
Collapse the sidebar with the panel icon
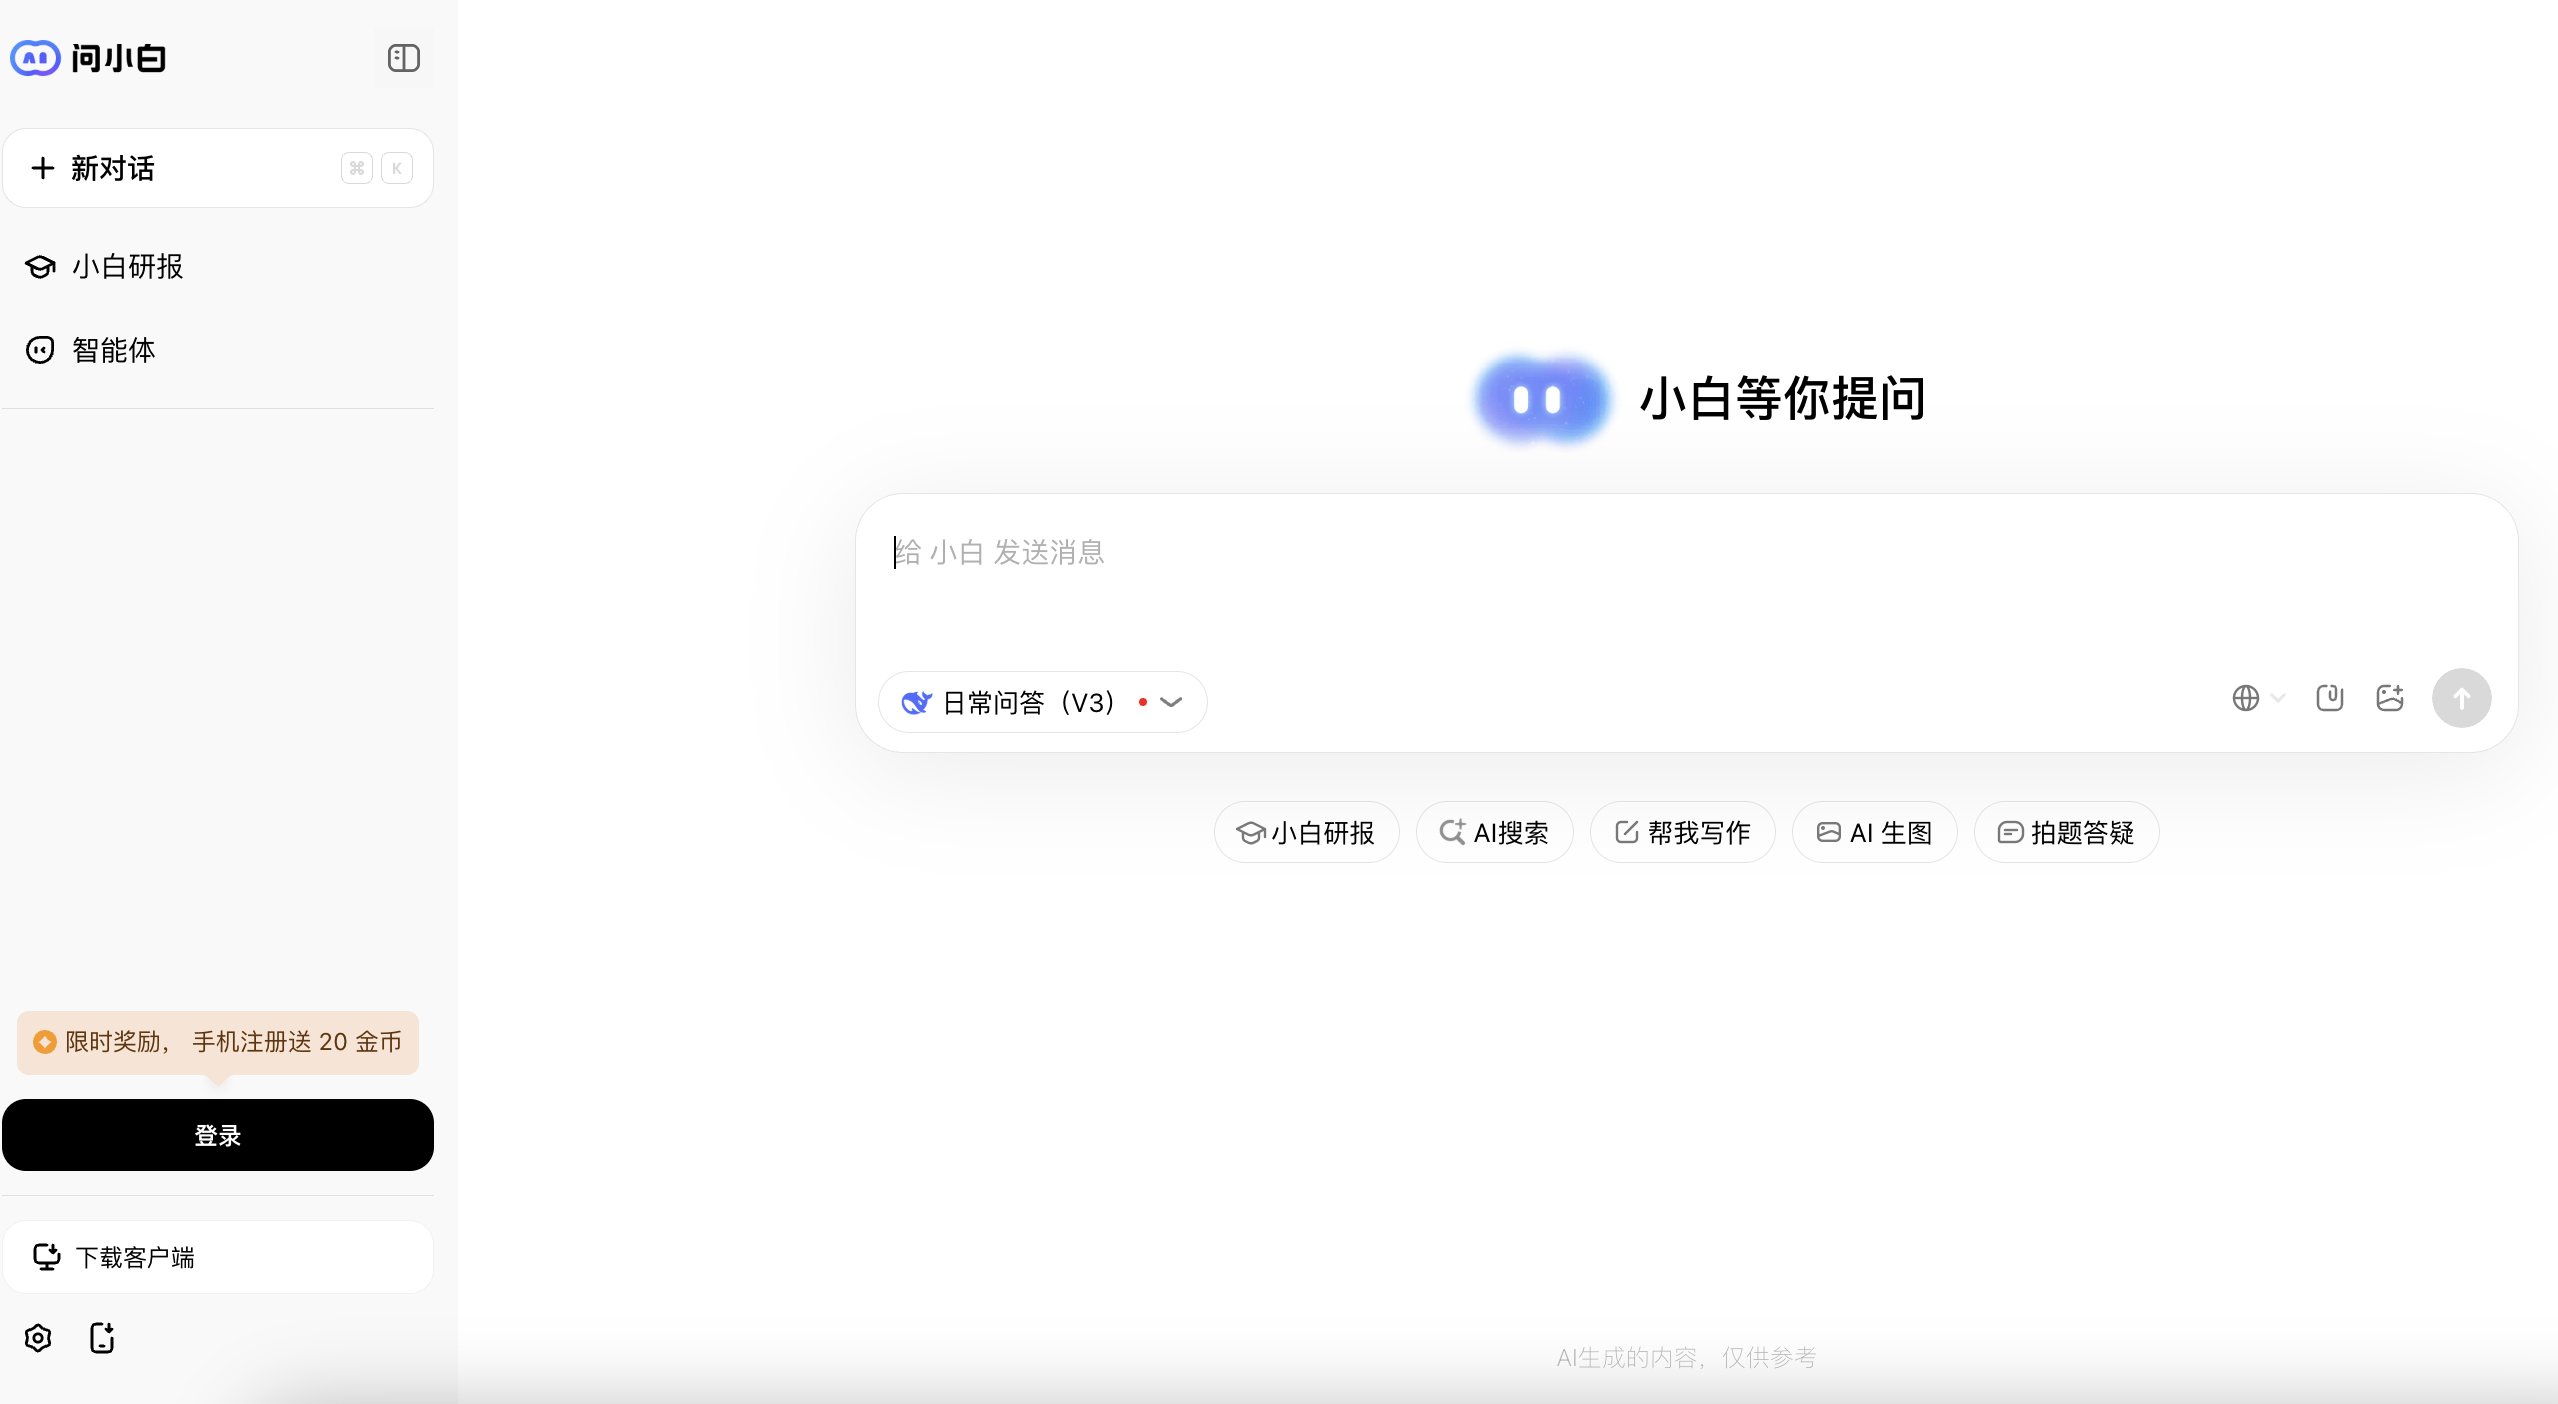tap(403, 58)
